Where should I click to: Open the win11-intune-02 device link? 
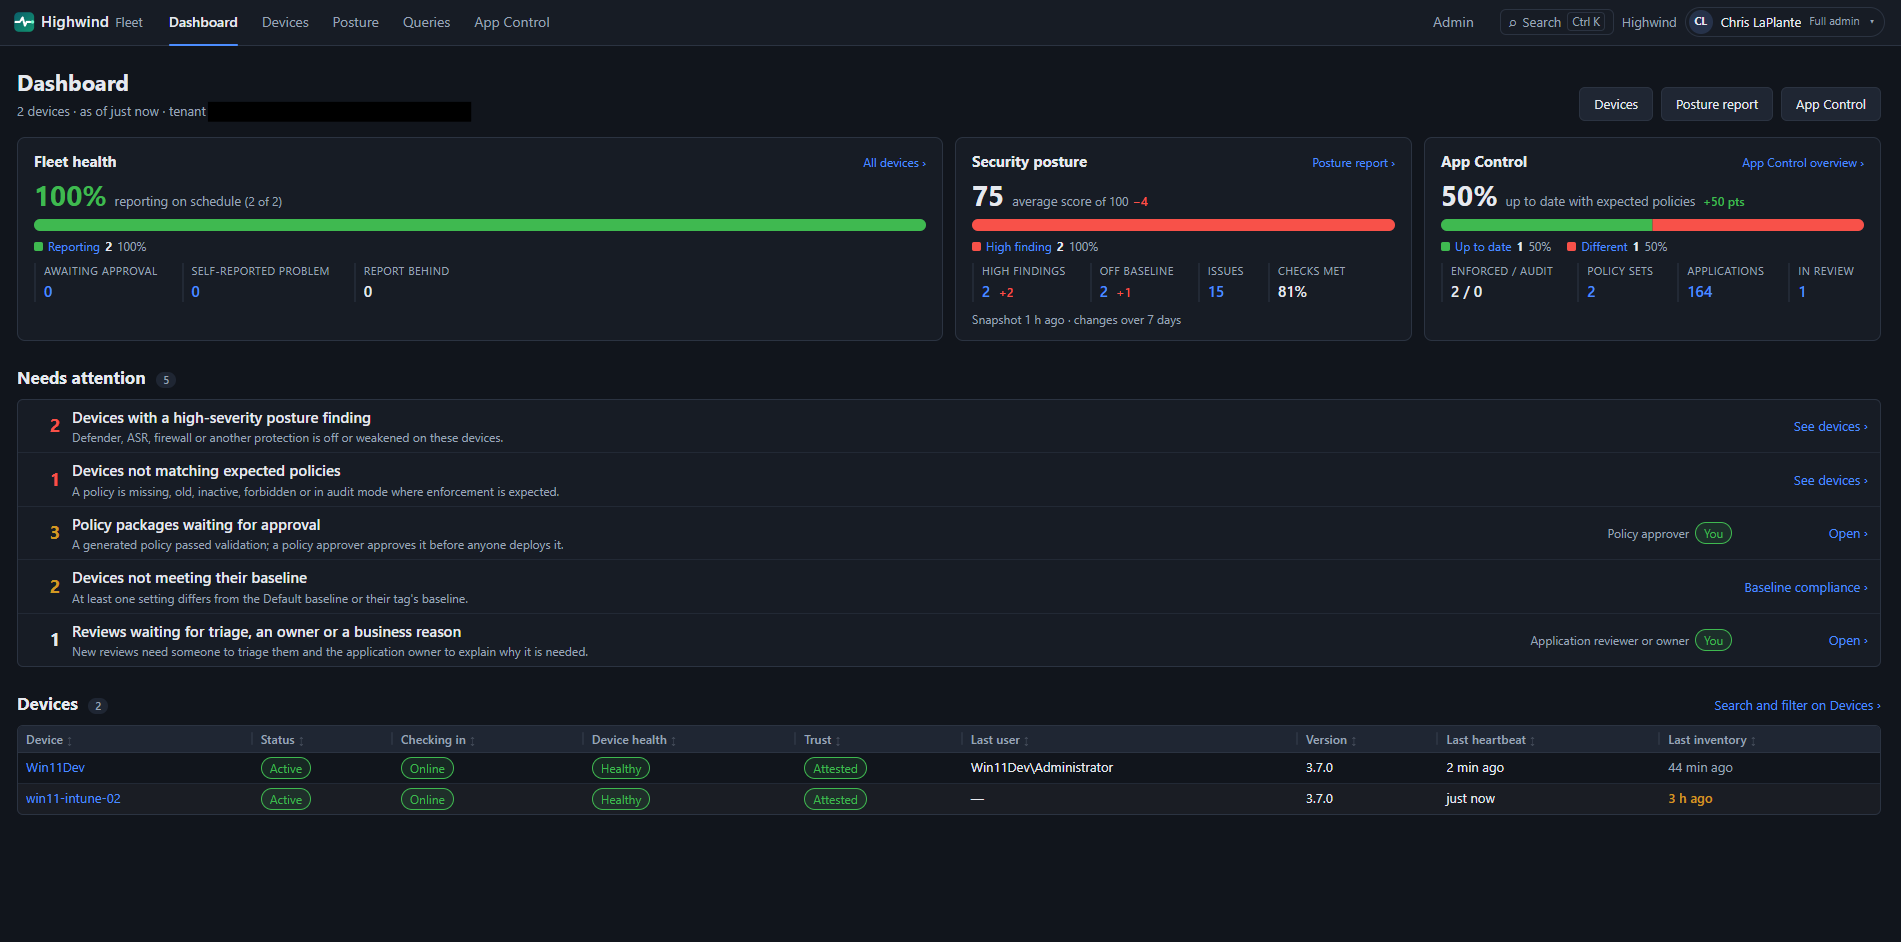click(x=73, y=799)
